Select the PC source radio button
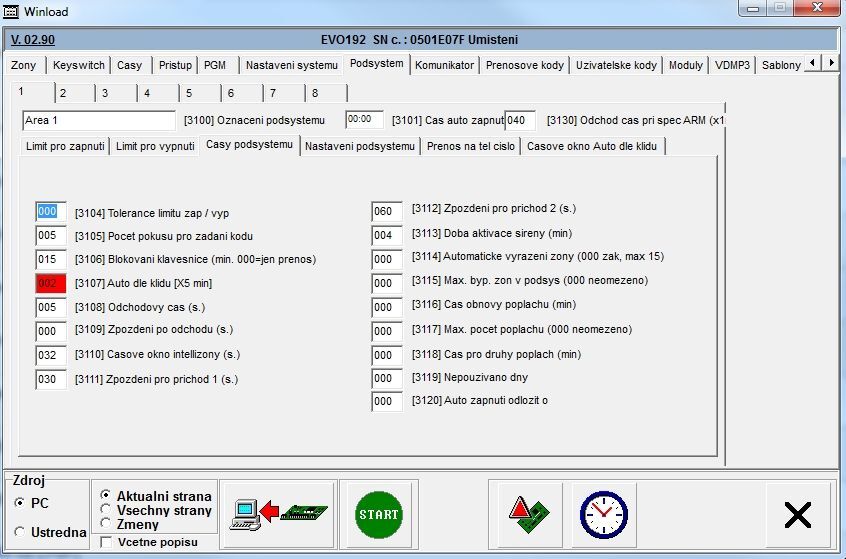This screenshot has height=559, width=846. tap(20, 501)
